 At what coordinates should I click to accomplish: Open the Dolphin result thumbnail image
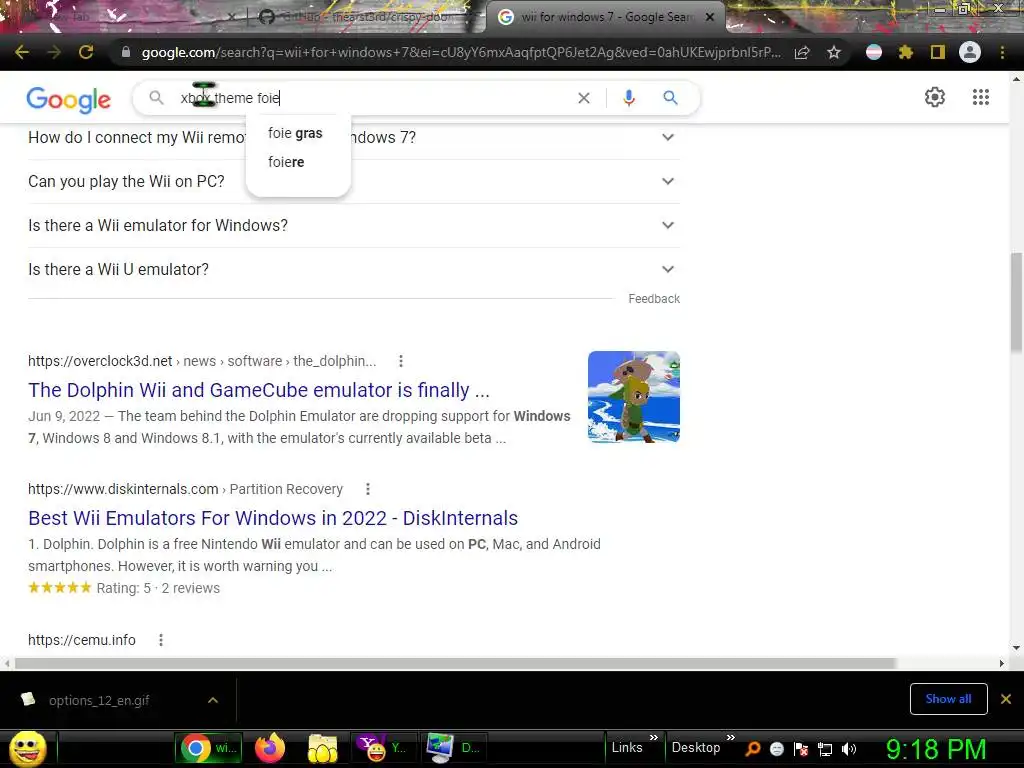tap(633, 397)
